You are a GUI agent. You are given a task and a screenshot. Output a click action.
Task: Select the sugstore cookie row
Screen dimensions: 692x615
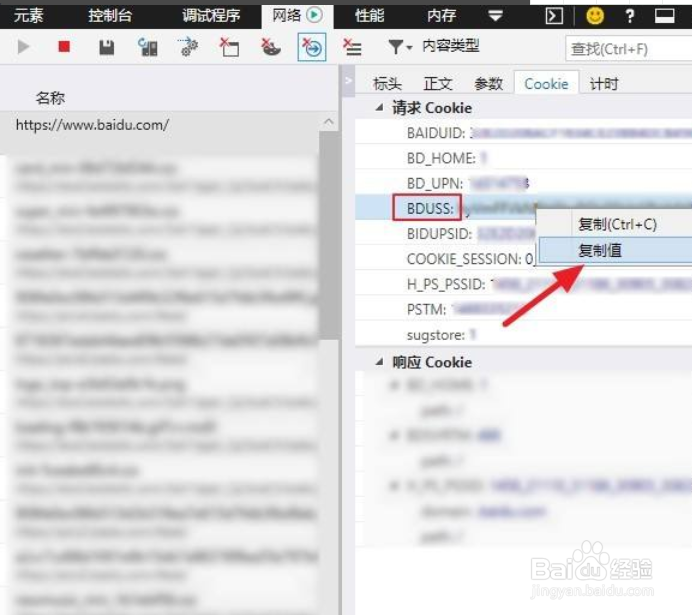coord(523,334)
